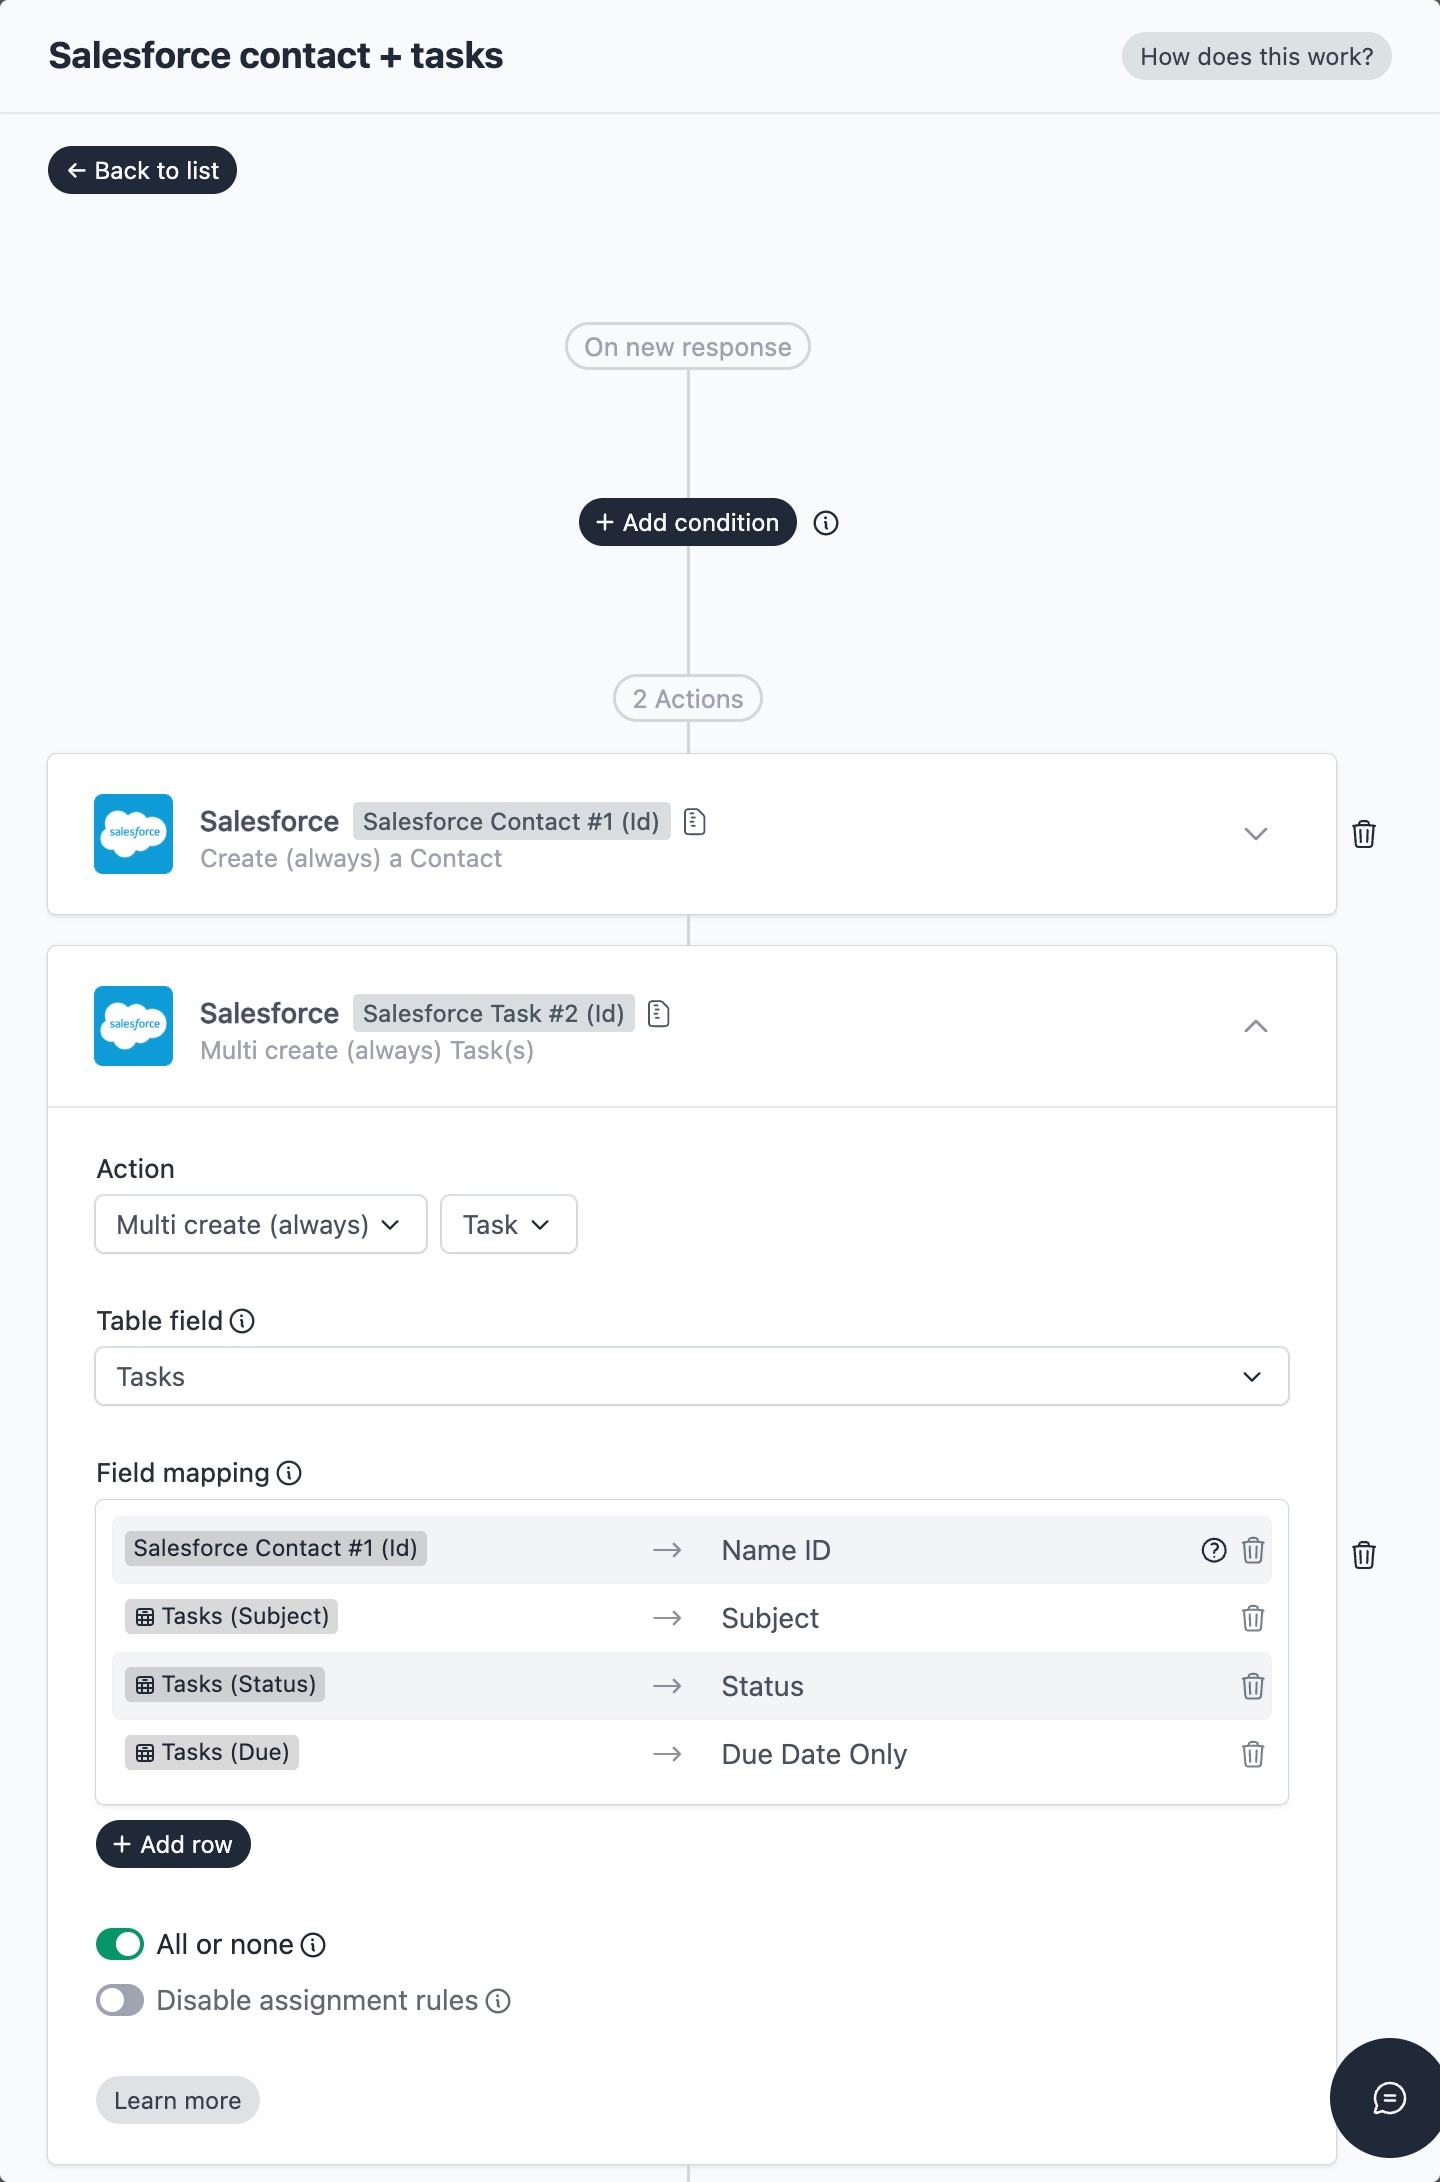Screen dimensions: 1440x2182
Task: Enable Disable assignment rules toggle
Action: [x=120, y=2001]
